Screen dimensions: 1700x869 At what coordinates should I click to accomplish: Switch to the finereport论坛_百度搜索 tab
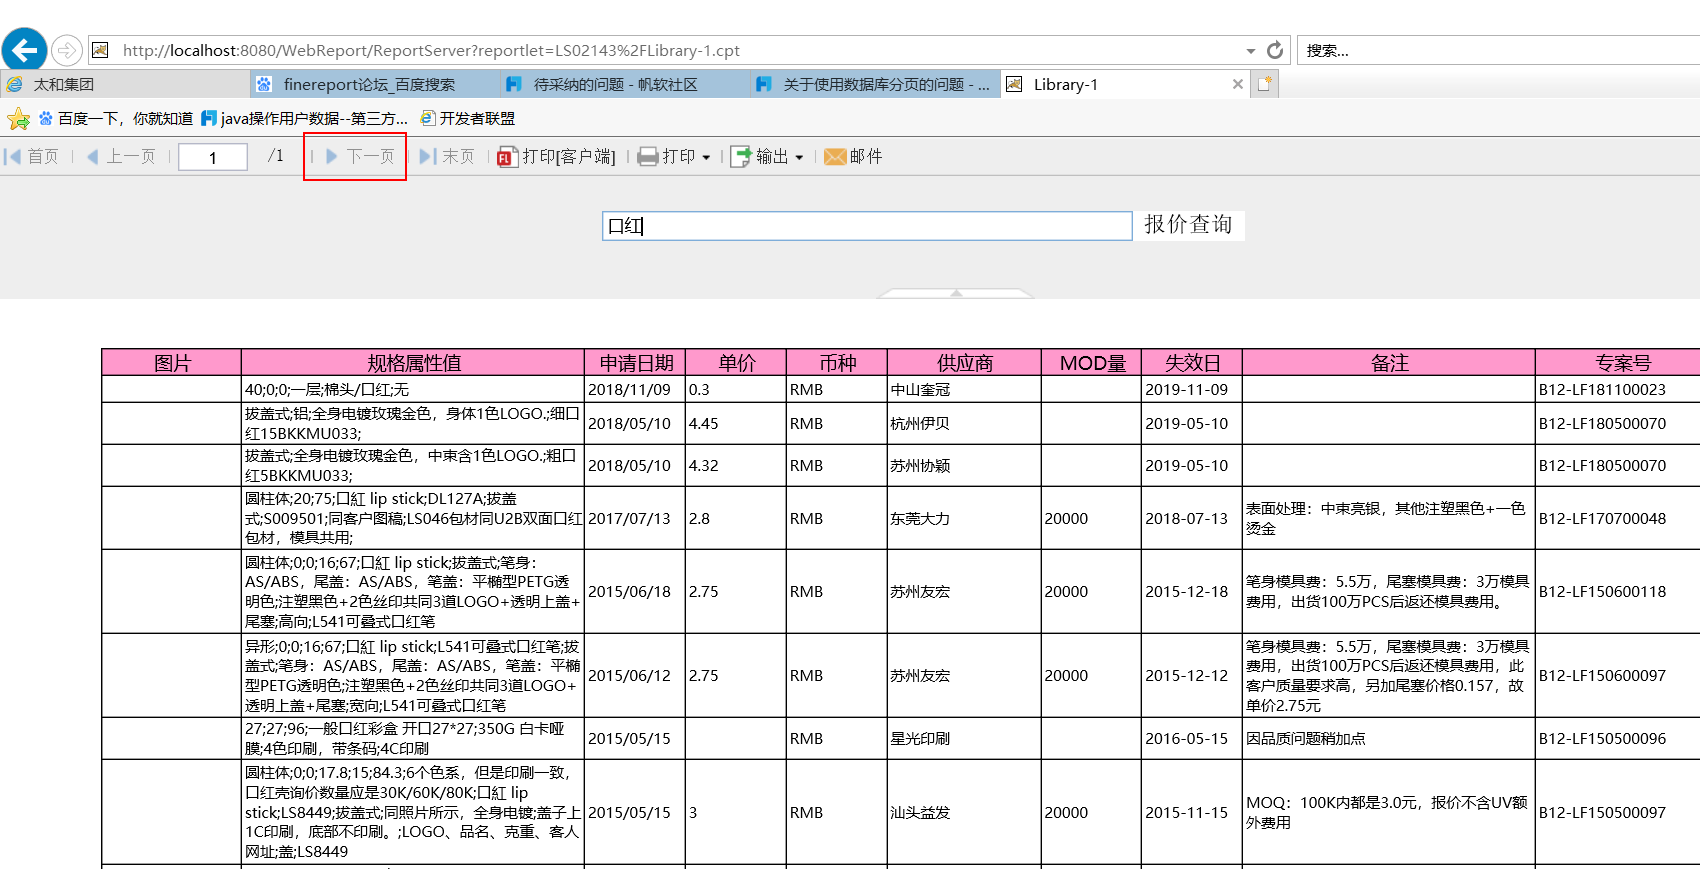pos(375,84)
